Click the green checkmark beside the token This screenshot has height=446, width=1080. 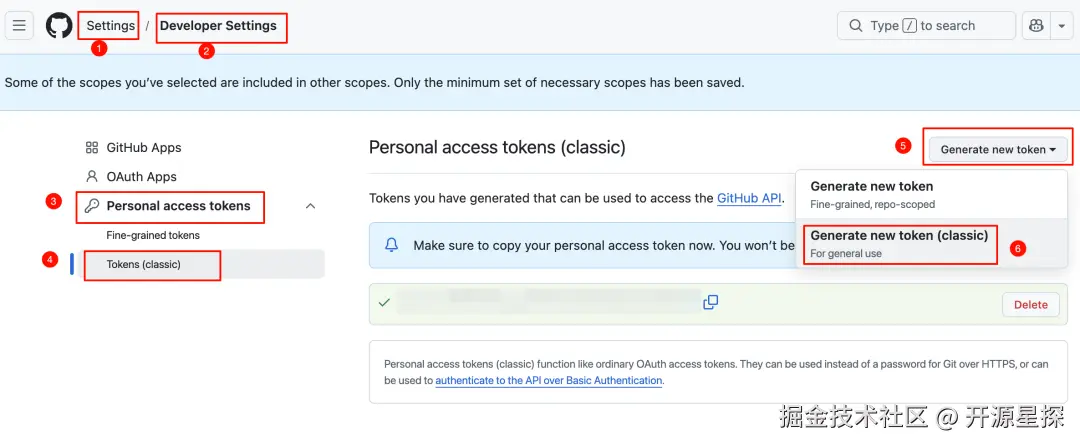(384, 302)
